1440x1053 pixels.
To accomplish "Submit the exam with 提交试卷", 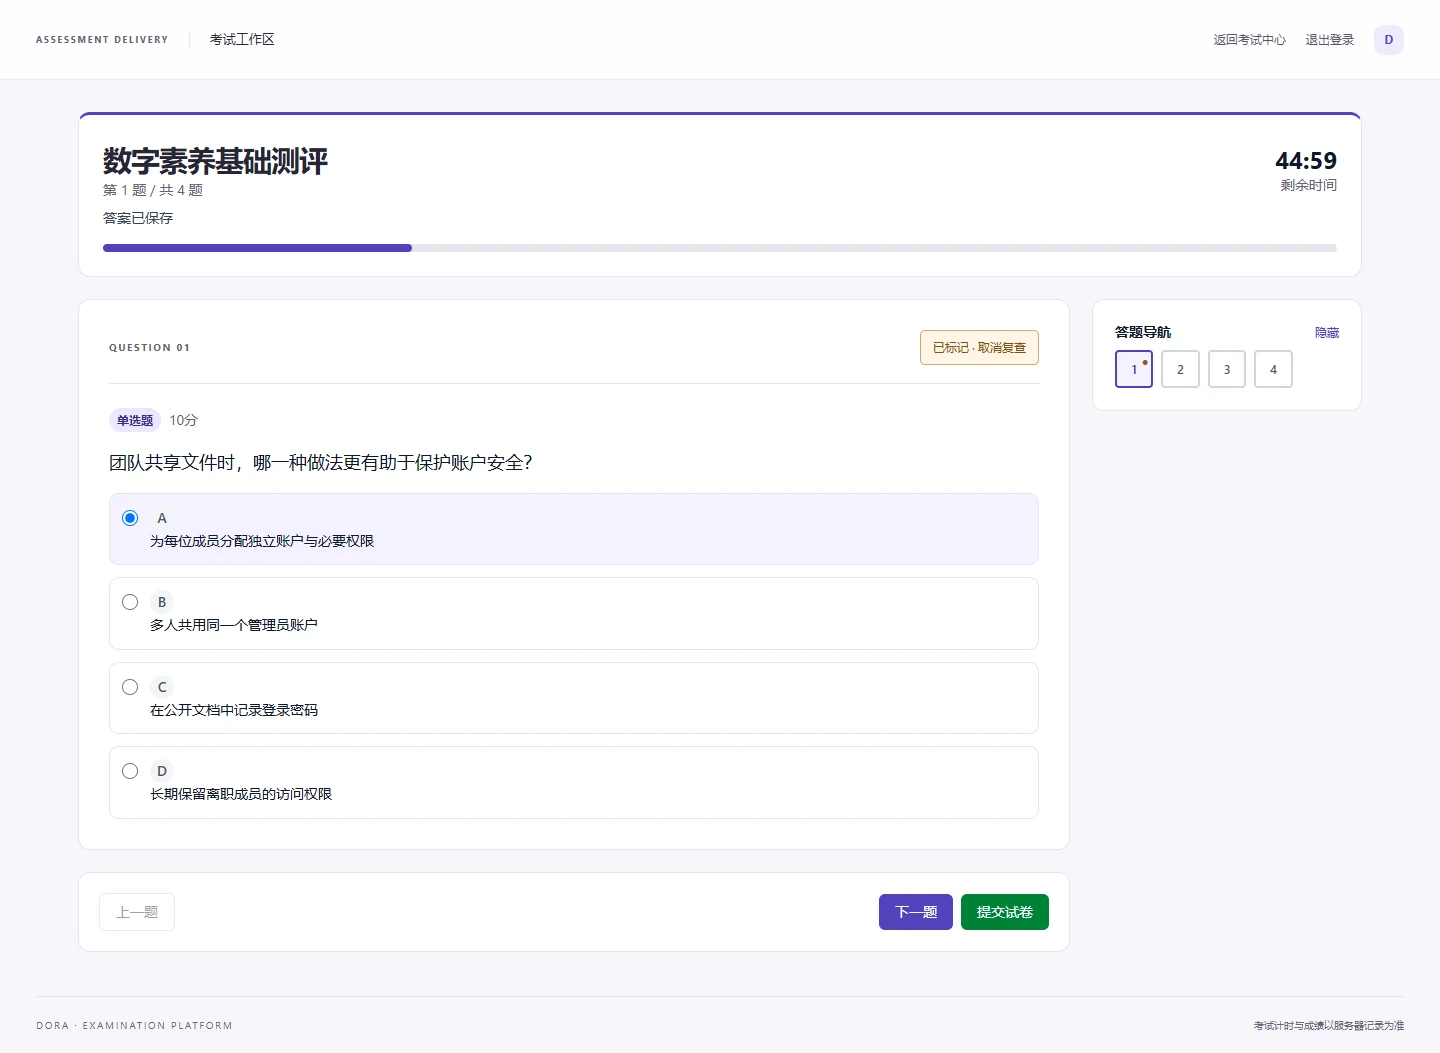I will point(1005,912).
